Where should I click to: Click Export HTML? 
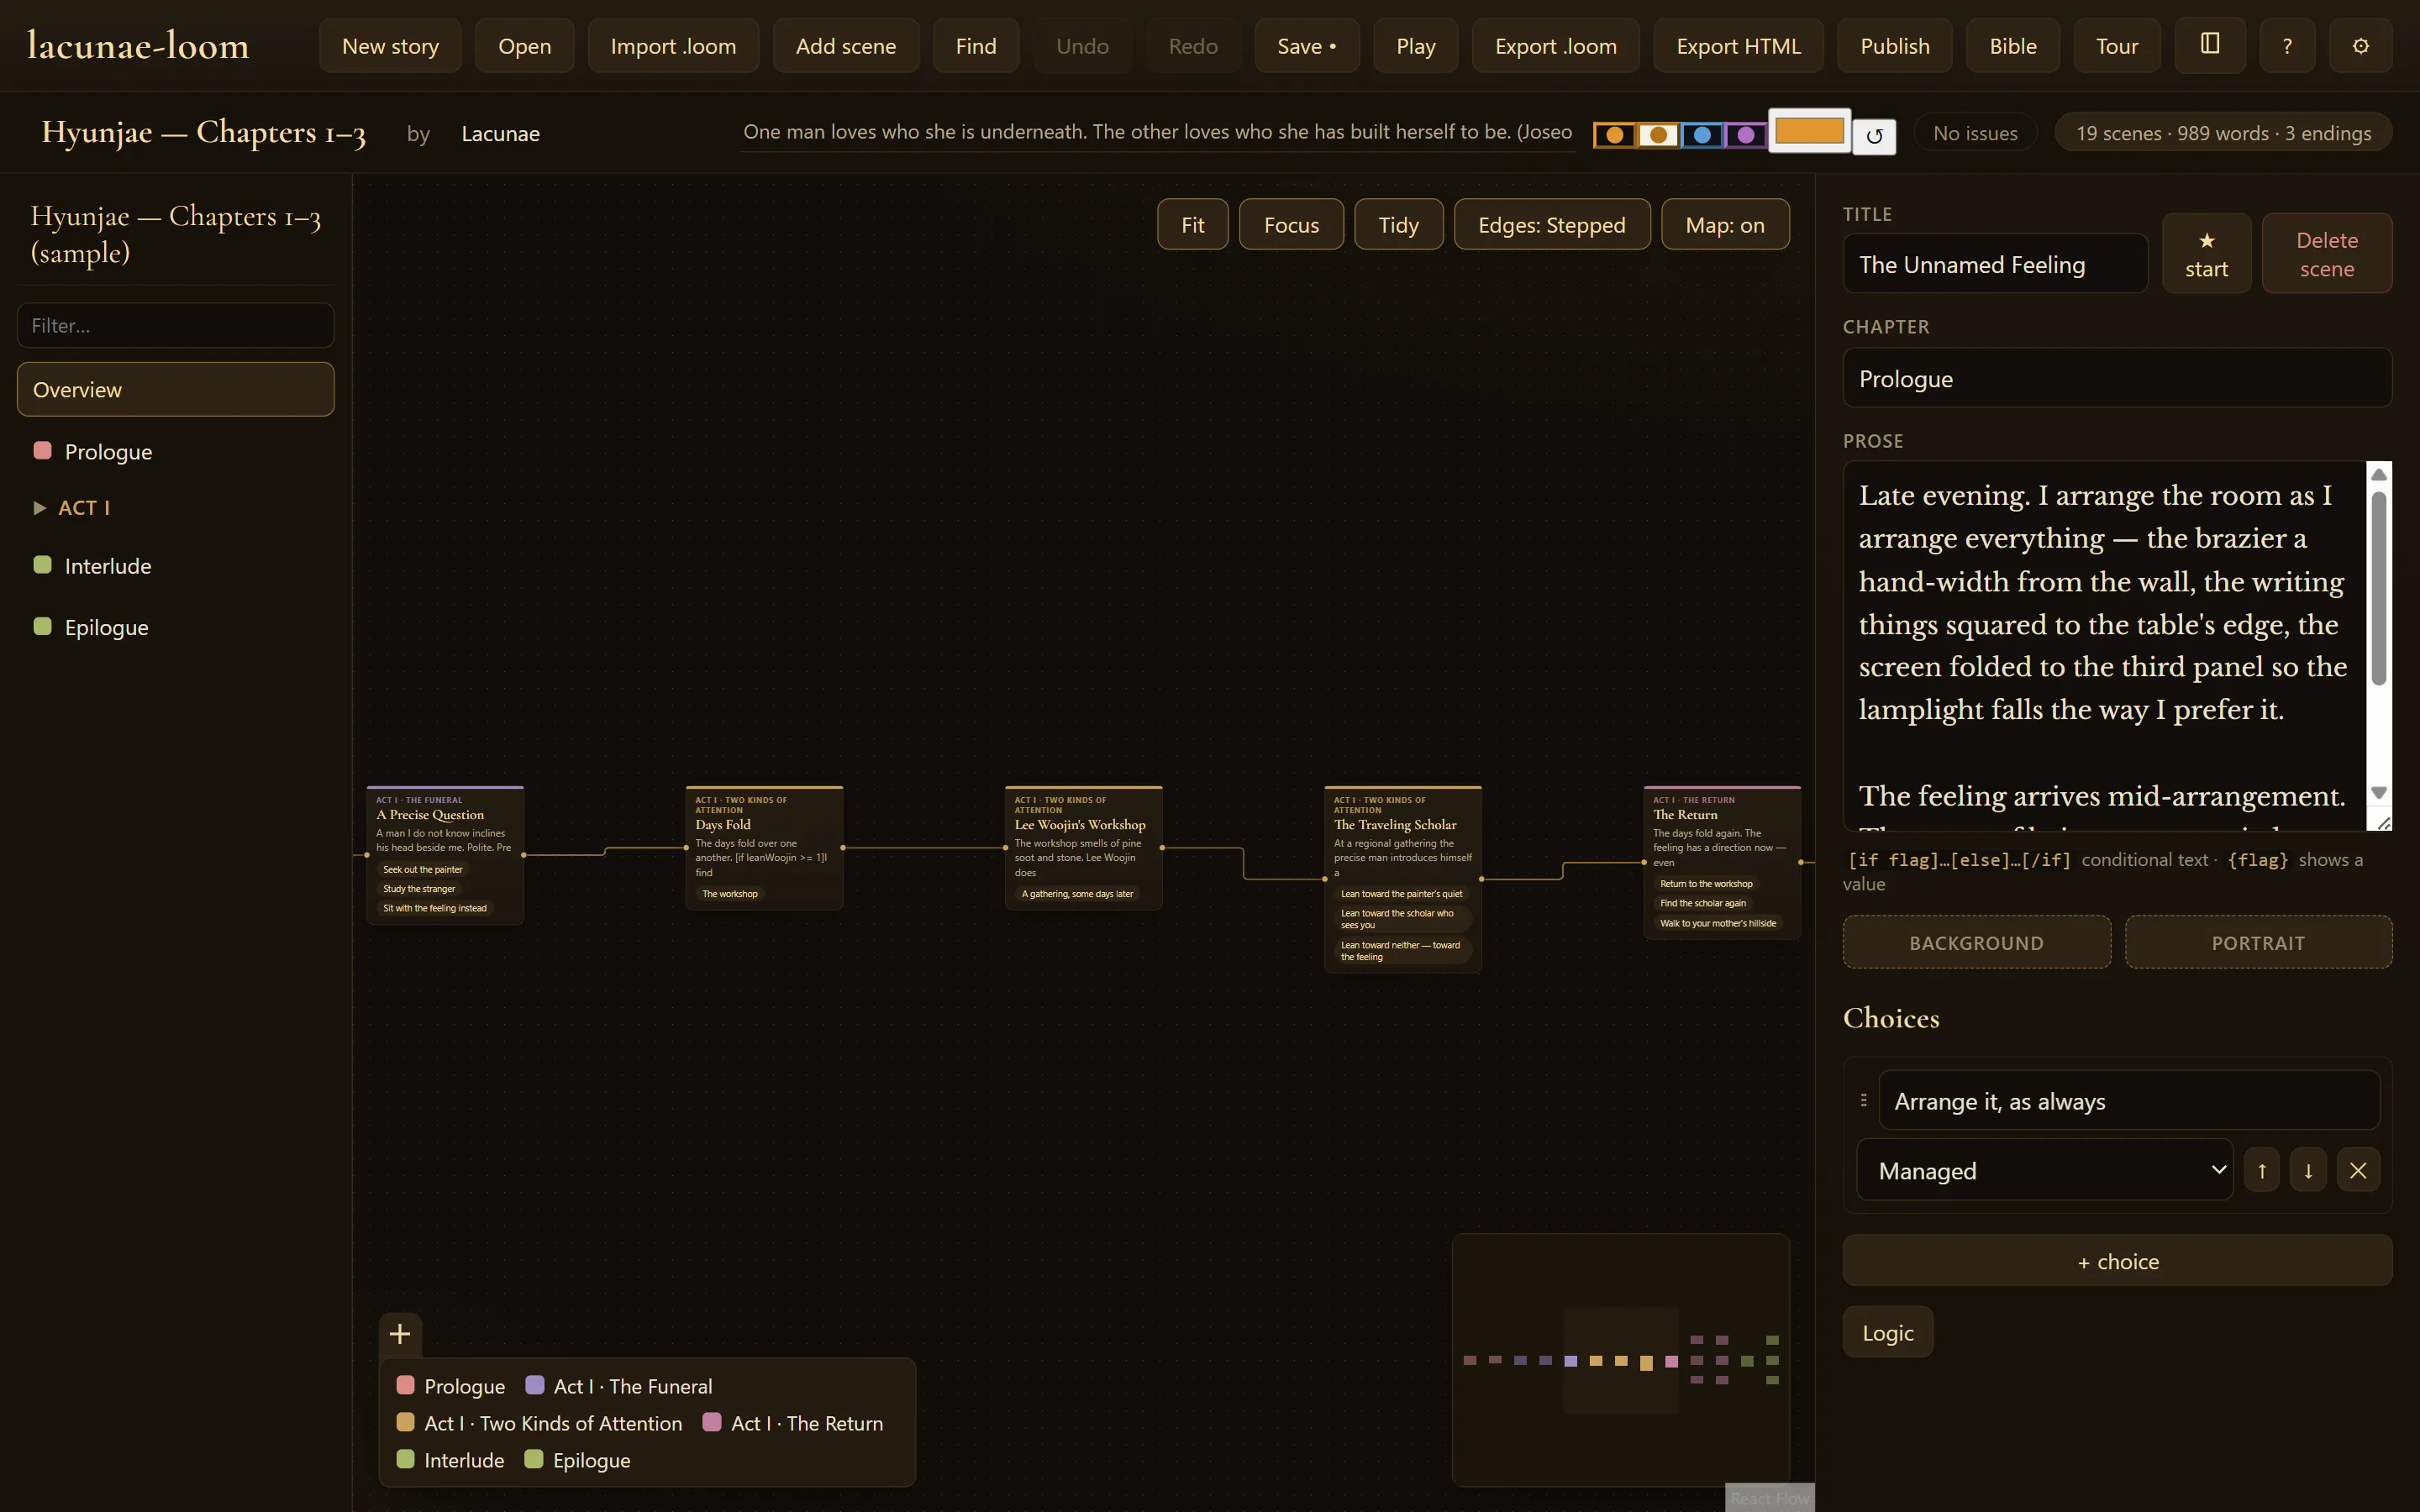pos(1738,45)
